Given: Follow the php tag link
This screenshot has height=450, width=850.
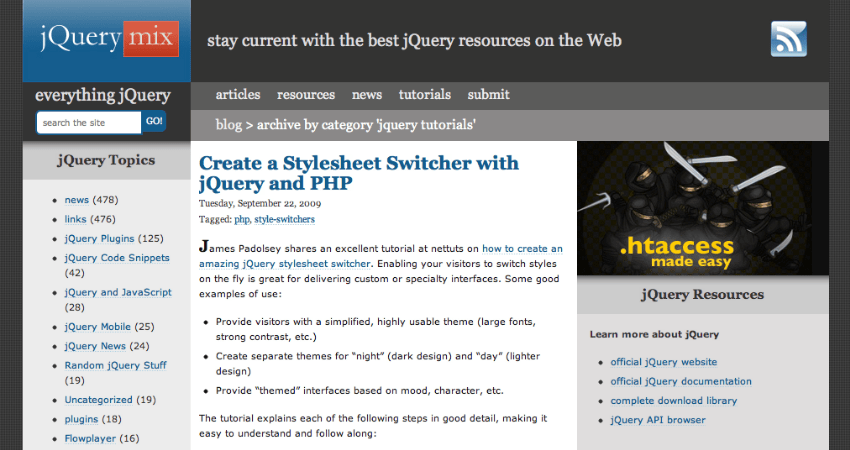Looking at the screenshot, I should tap(242, 220).
